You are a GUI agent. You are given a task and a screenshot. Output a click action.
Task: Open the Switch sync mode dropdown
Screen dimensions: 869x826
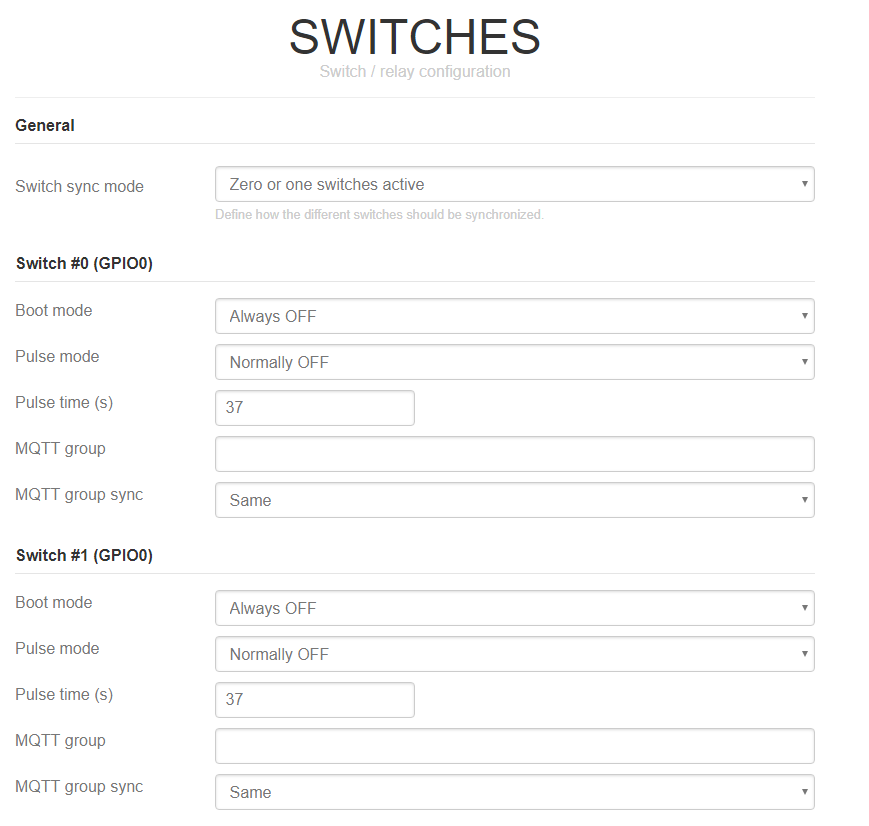514,184
